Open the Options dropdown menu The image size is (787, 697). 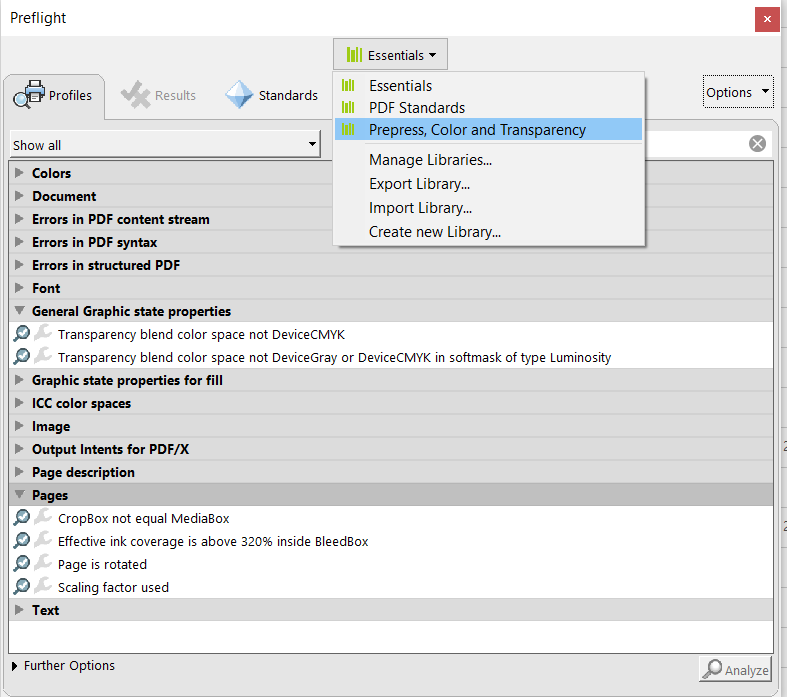(738, 92)
